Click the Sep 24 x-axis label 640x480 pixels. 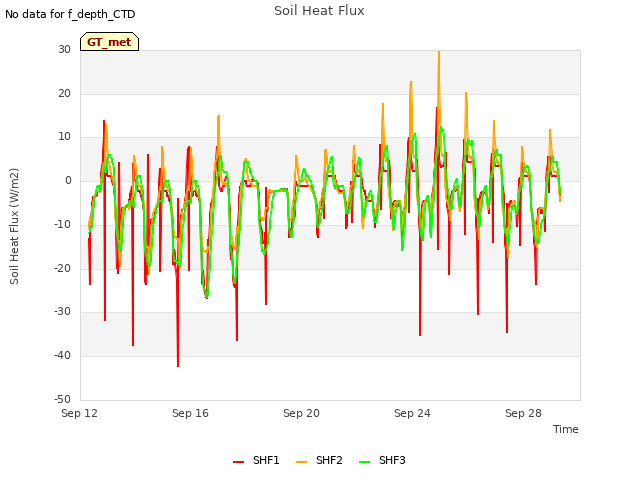click(412, 413)
